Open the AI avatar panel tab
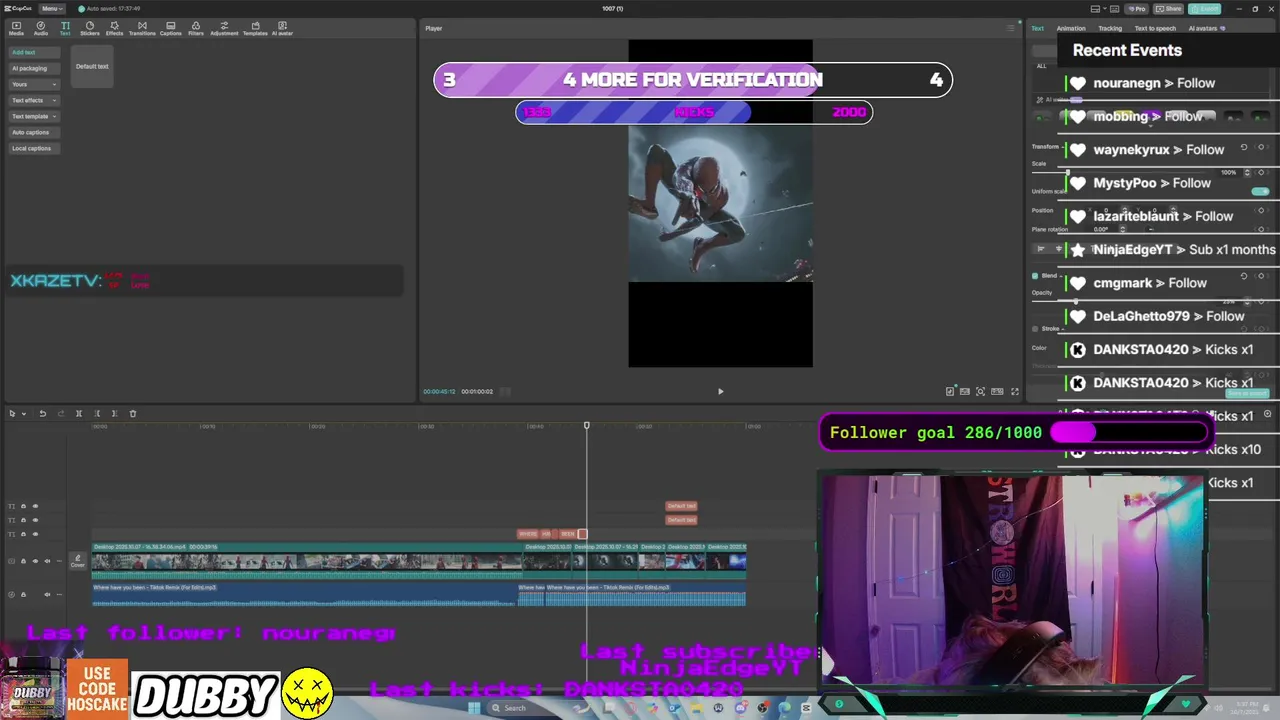This screenshot has height=720, width=1280. point(282,28)
